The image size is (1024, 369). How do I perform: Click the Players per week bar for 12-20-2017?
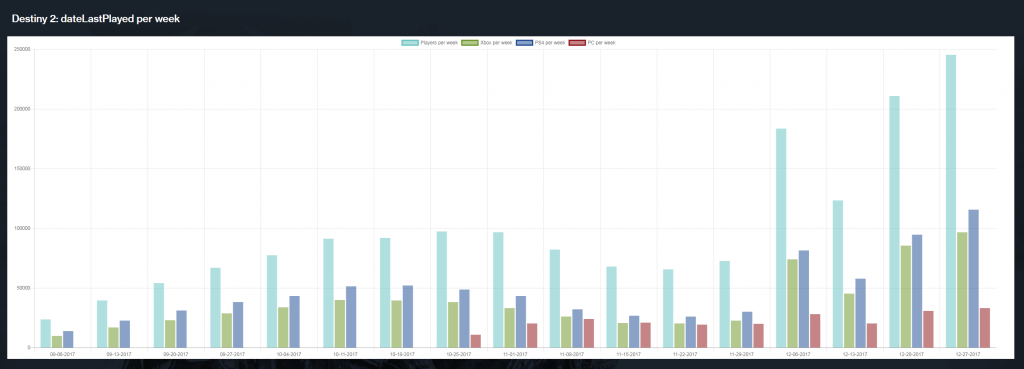coord(894,222)
